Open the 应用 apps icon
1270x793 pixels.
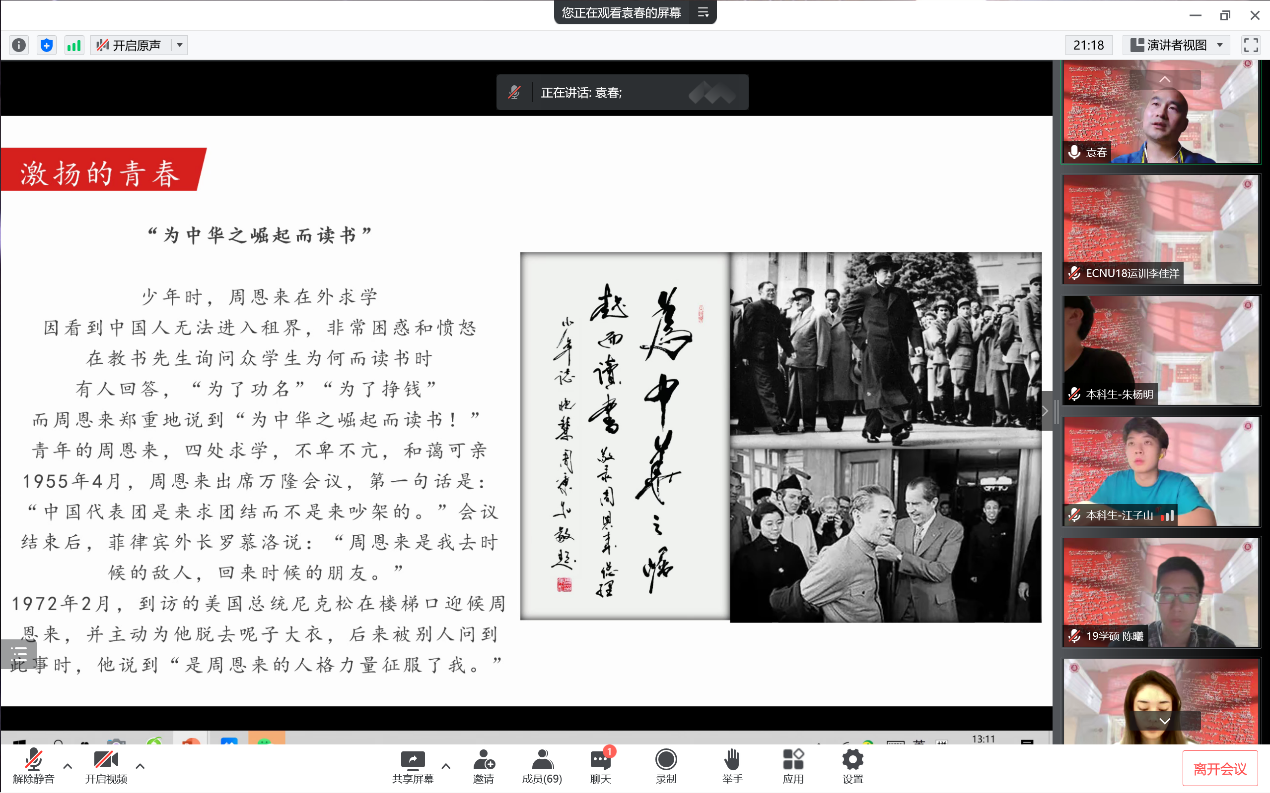pos(793,765)
